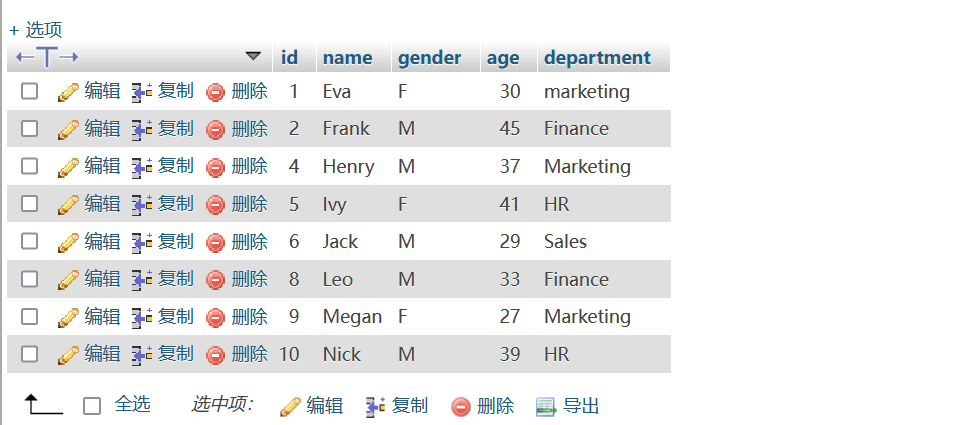Image resolution: width=953 pixels, height=425 pixels.
Task: Click the Marketing cell in Megan's row
Action: pyautogui.click(x=587, y=316)
